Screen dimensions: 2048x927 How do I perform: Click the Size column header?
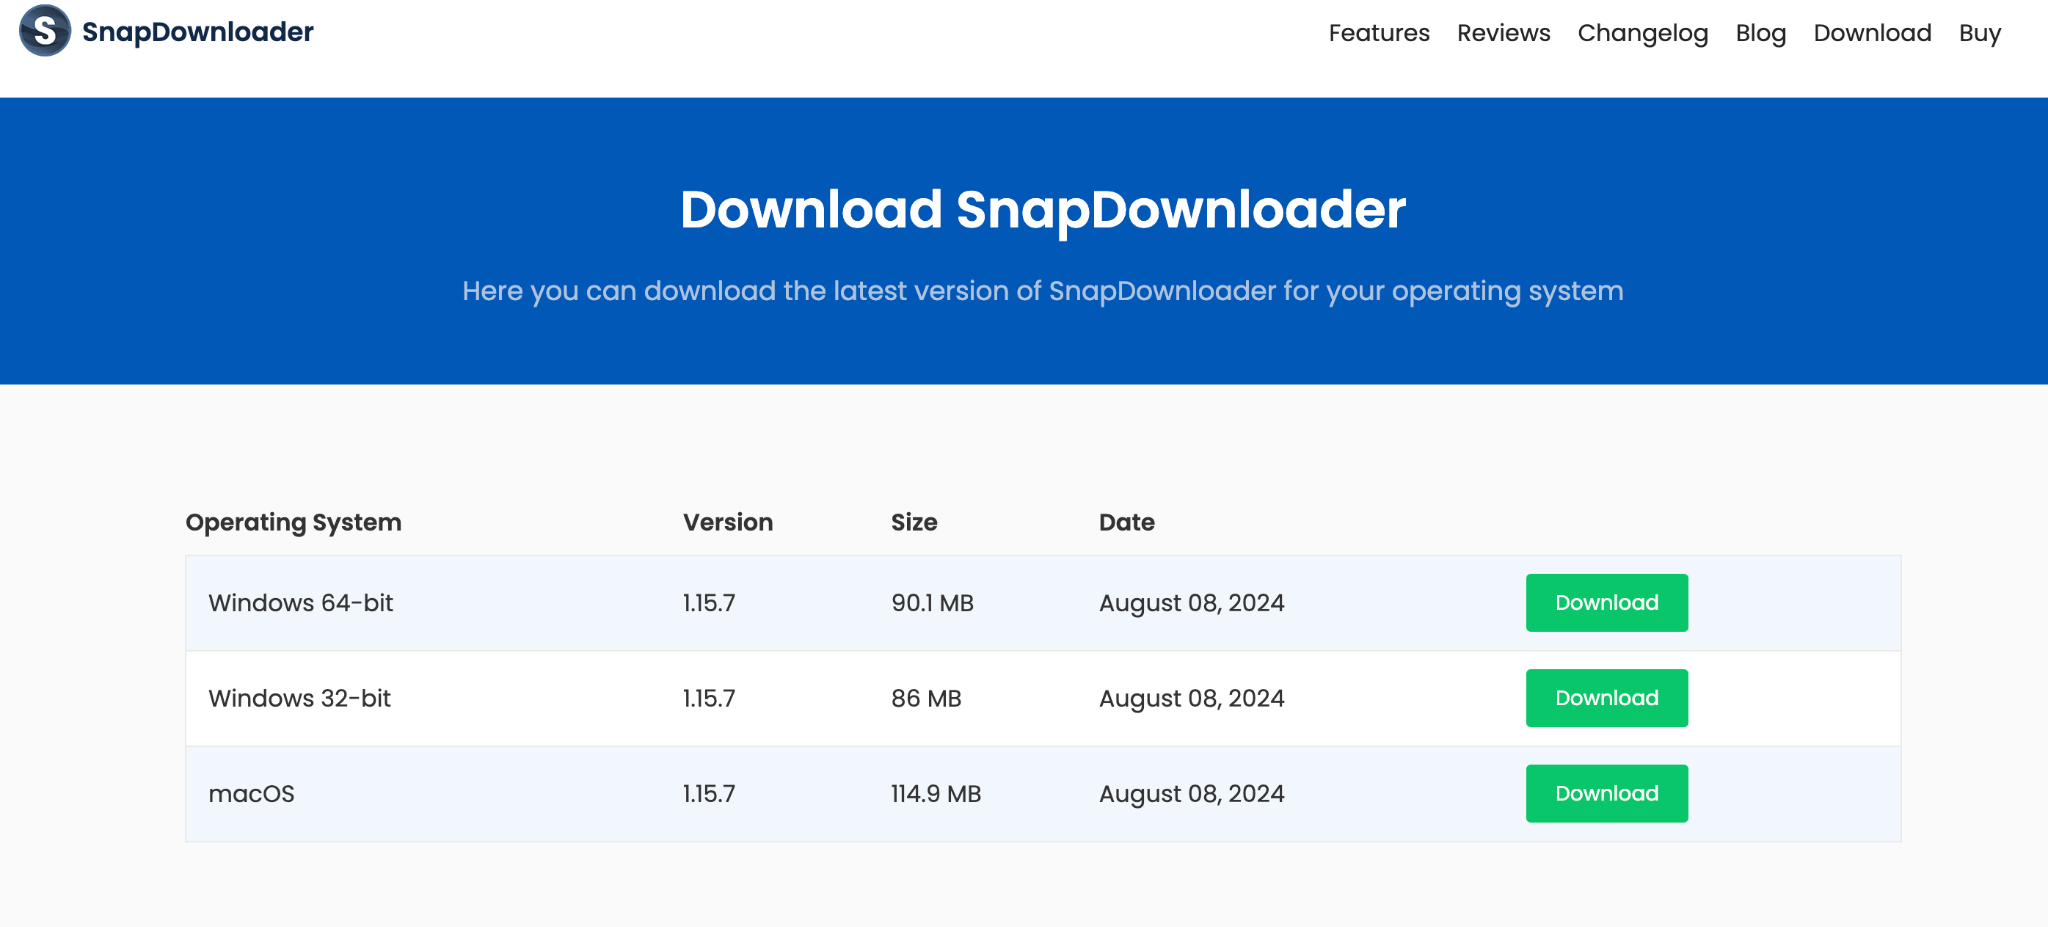(x=914, y=522)
